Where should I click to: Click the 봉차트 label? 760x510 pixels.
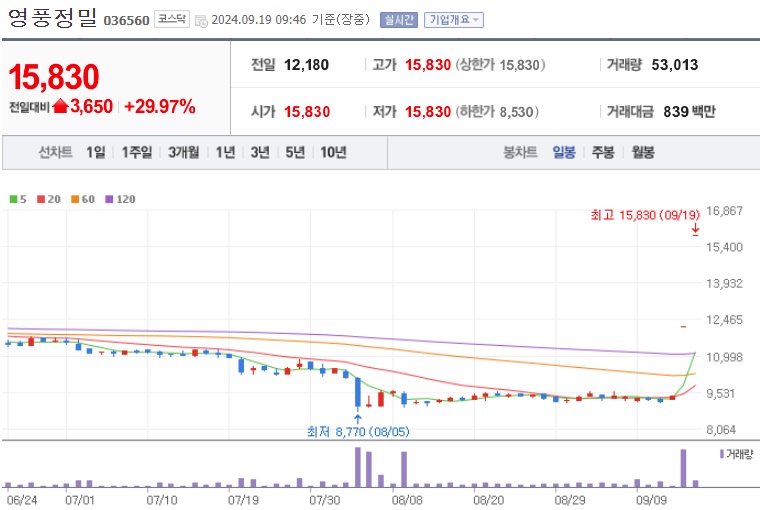(520, 152)
